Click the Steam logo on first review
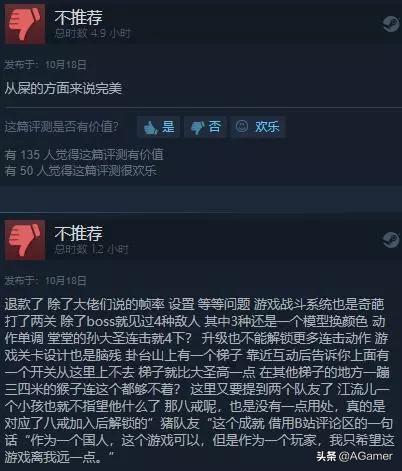The width and height of the screenshot is (402, 471). click(x=391, y=24)
